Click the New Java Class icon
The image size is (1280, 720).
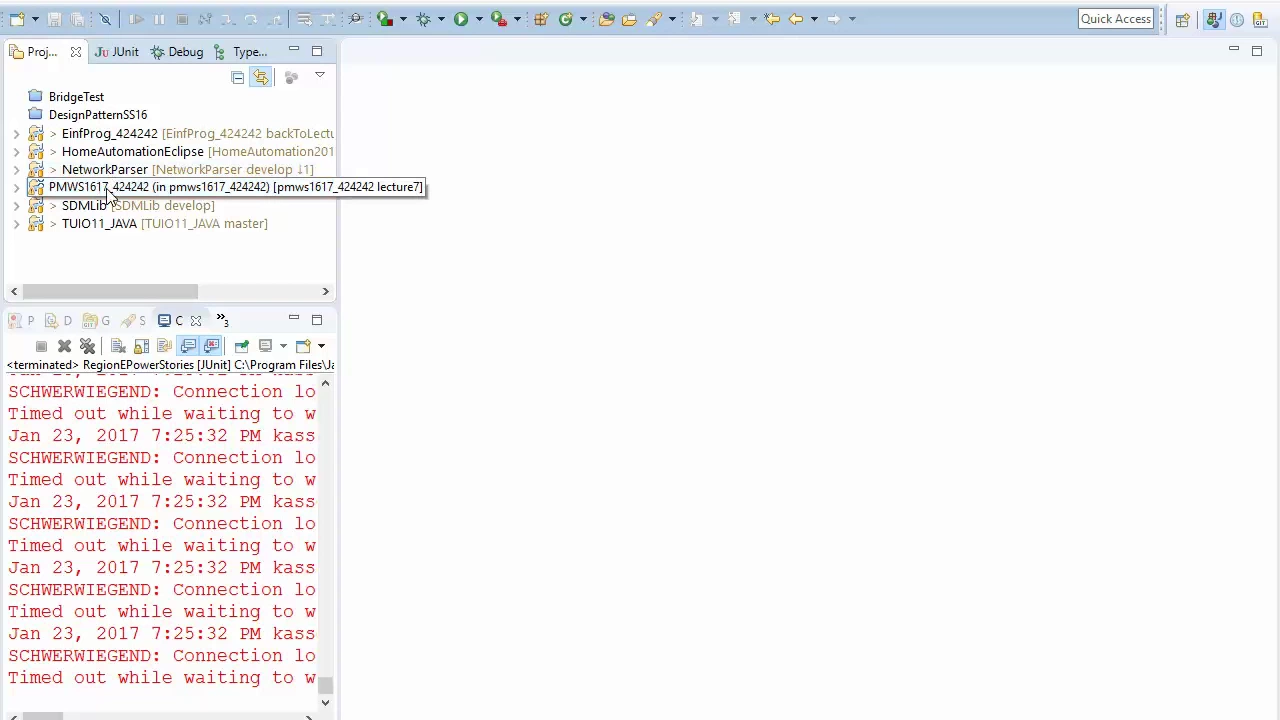coord(565,19)
